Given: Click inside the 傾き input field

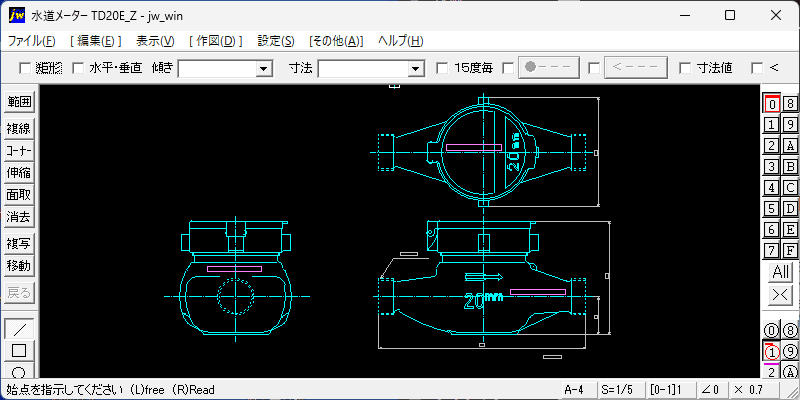Looking at the screenshot, I should [x=217, y=68].
